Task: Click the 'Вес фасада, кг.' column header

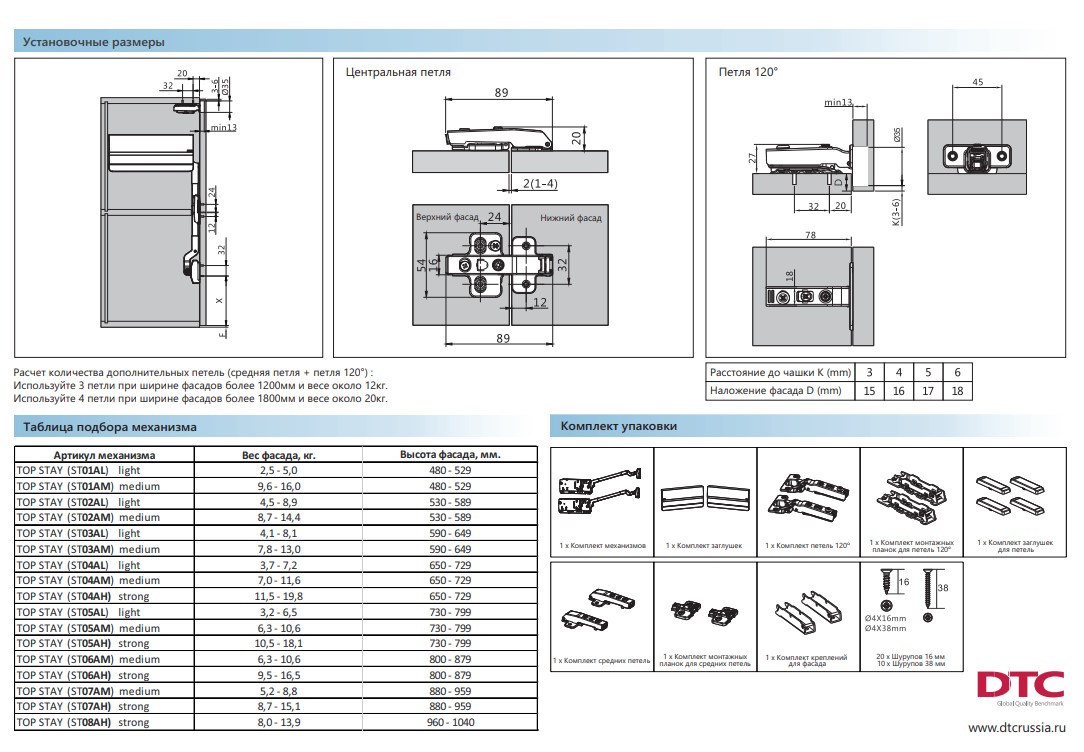Action: pos(279,454)
